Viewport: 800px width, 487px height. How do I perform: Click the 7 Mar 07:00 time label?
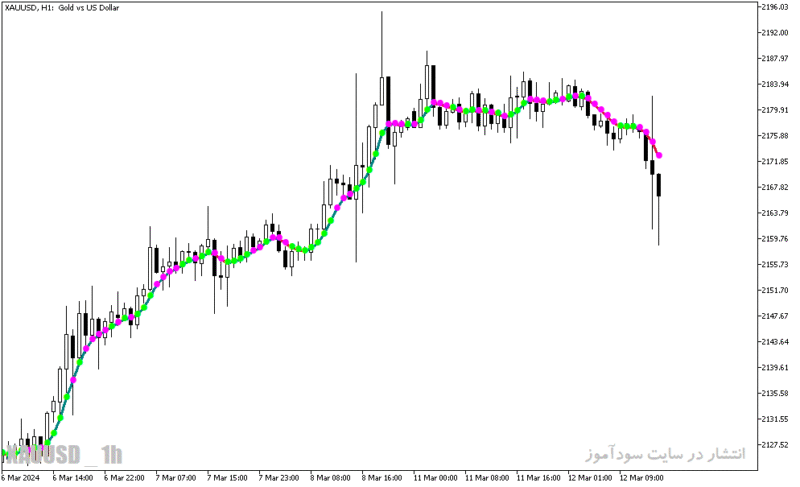(176, 478)
